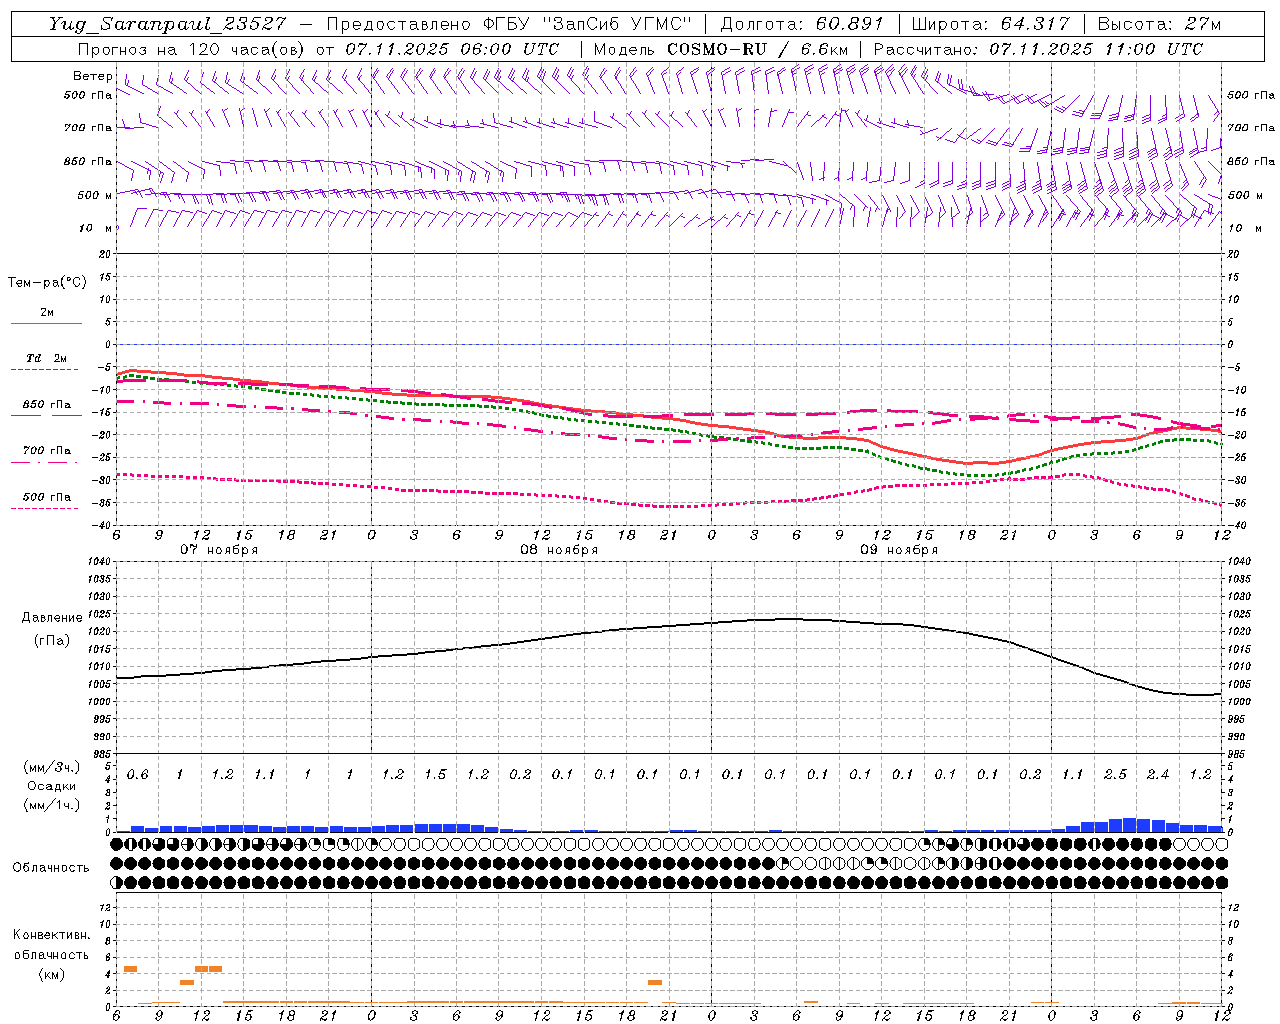Click the '(мм/3ч.)' precipitation unit label
Screen dimensions: 1280x1024
pyautogui.click(x=52, y=767)
